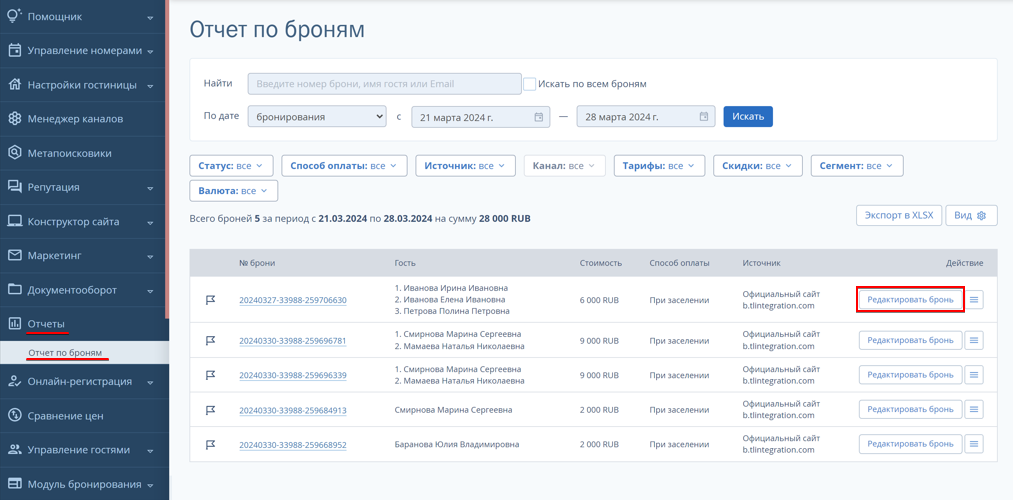Click calendar icon in 21 марта 2024 field

coord(539,117)
